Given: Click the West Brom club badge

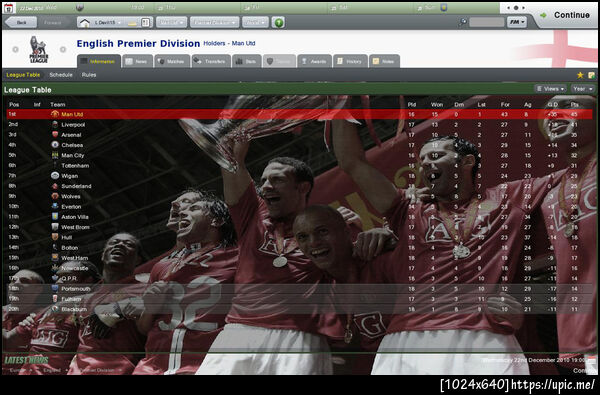Looking at the screenshot, I should [x=55, y=227].
